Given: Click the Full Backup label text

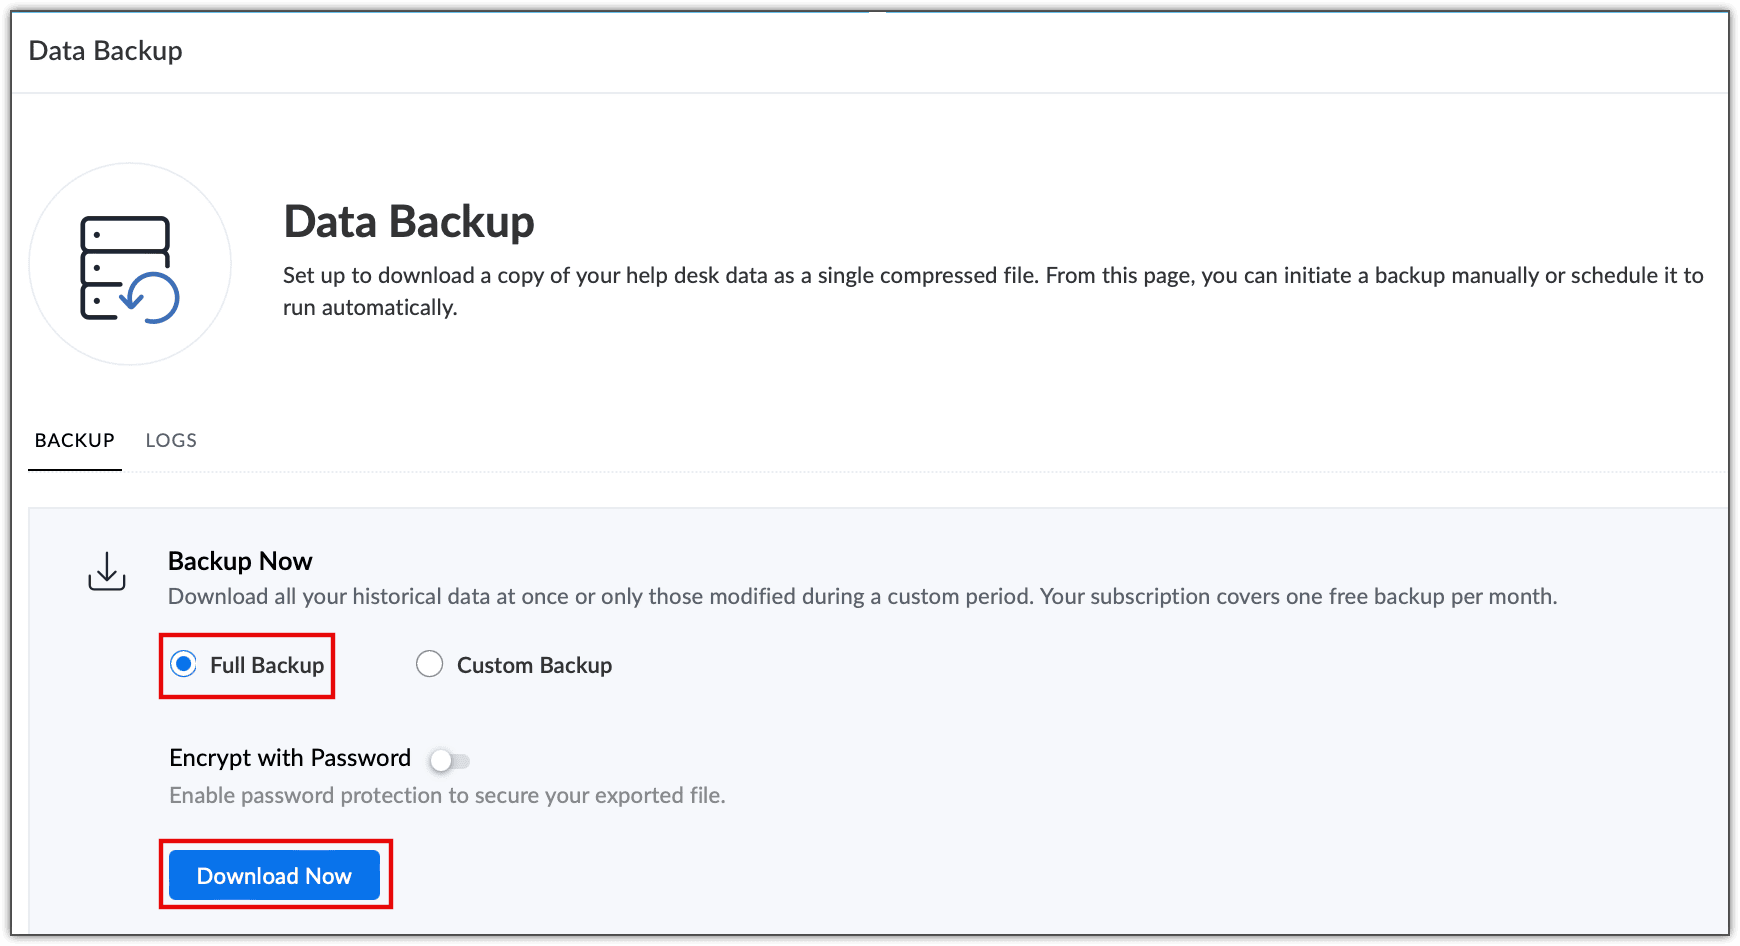Looking at the screenshot, I should [267, 665].
